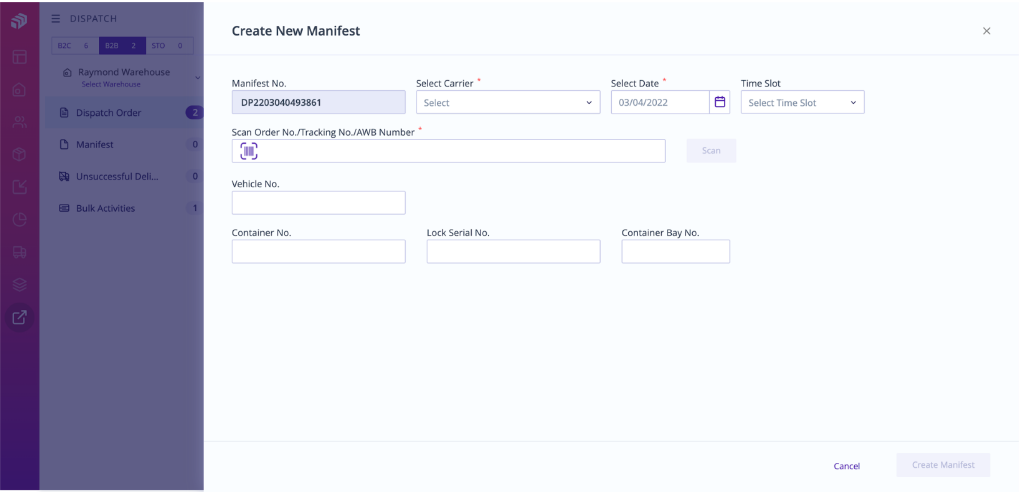1021x492 pixels.
Task: Click the Bulk Activities count badge 1
Action: coord(194,208)
